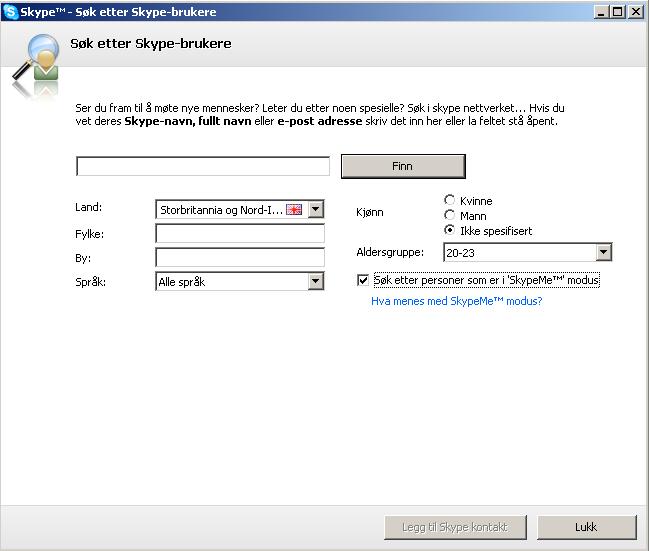649x551 pixels.
Task: Click the Skype name search input field
Action: click(203, 166)
